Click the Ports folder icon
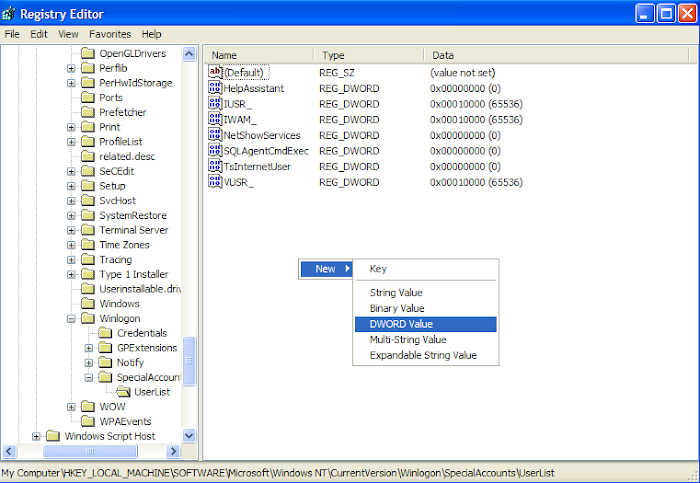 click(x=88, y=97)
